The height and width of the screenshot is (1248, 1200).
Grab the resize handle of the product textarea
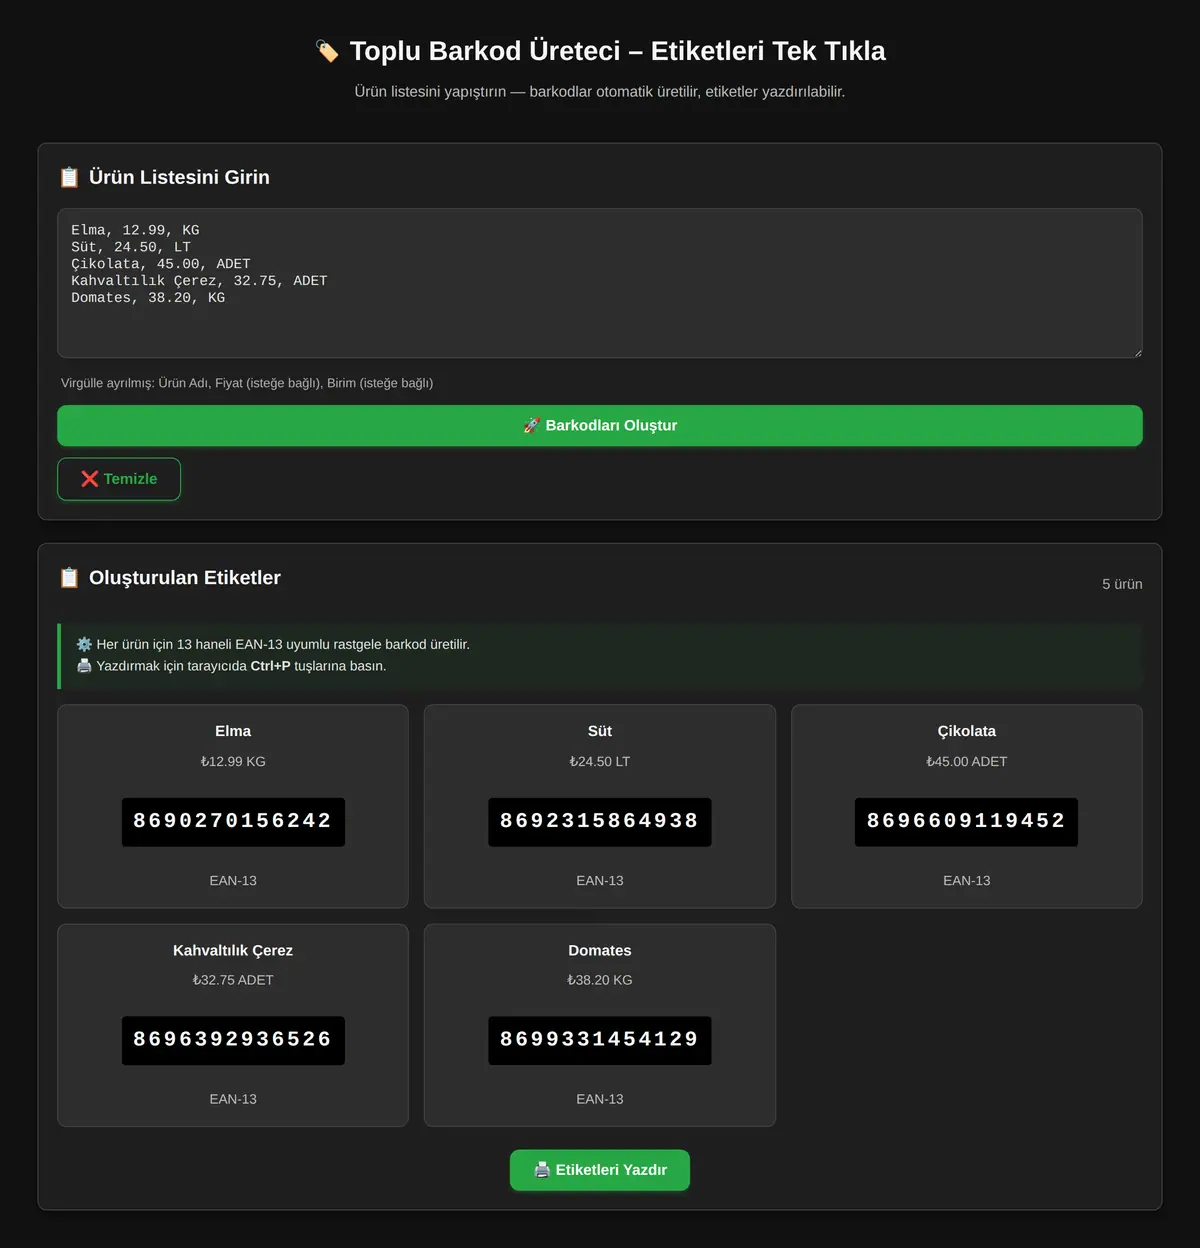coord(1137,352)
